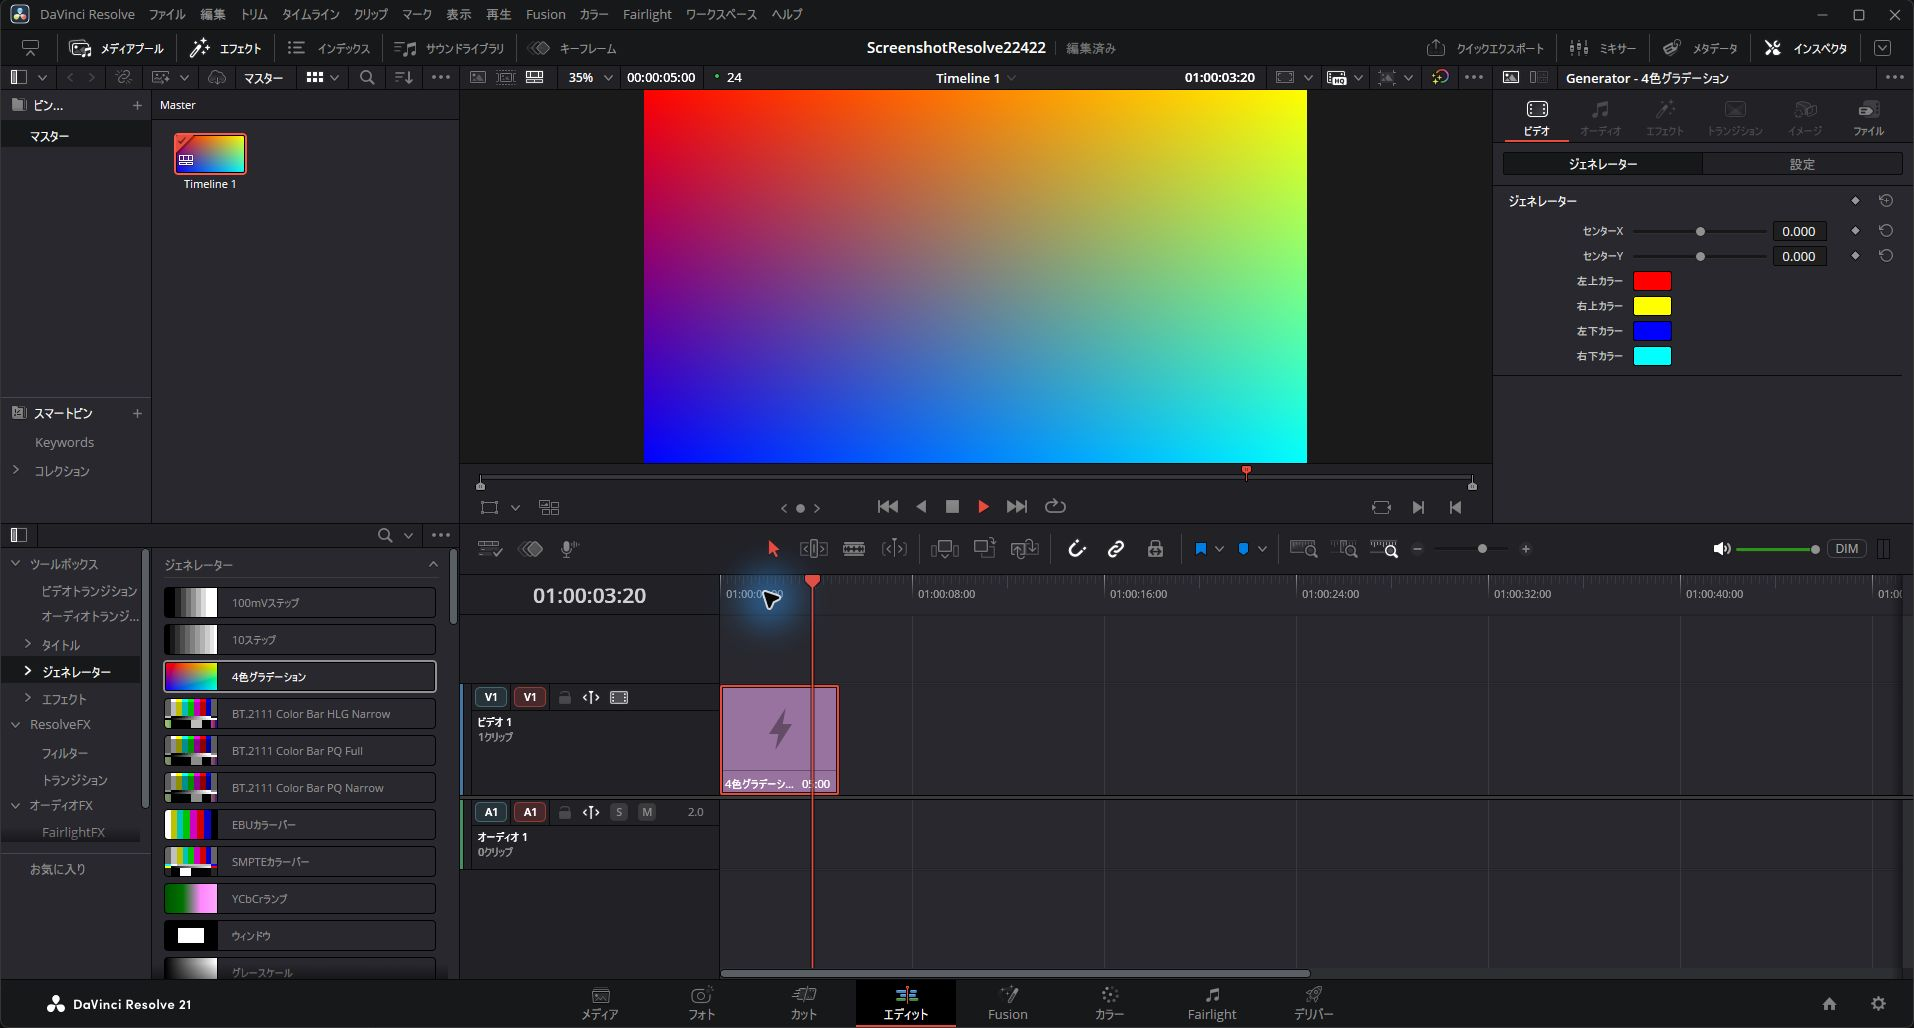1914x1028 pixels.
Task: Toggle the メディアプール panel button
Action: (x=117, y=48)
